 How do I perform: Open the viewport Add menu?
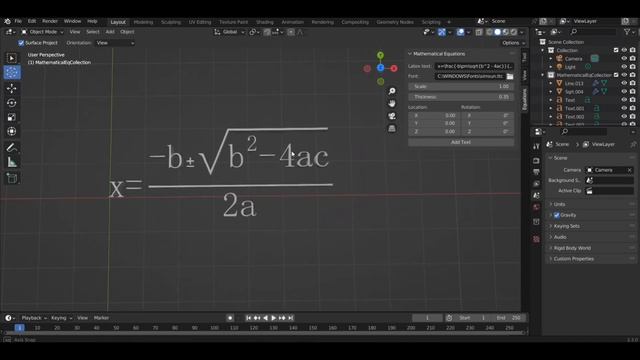[x=110, y=32]
